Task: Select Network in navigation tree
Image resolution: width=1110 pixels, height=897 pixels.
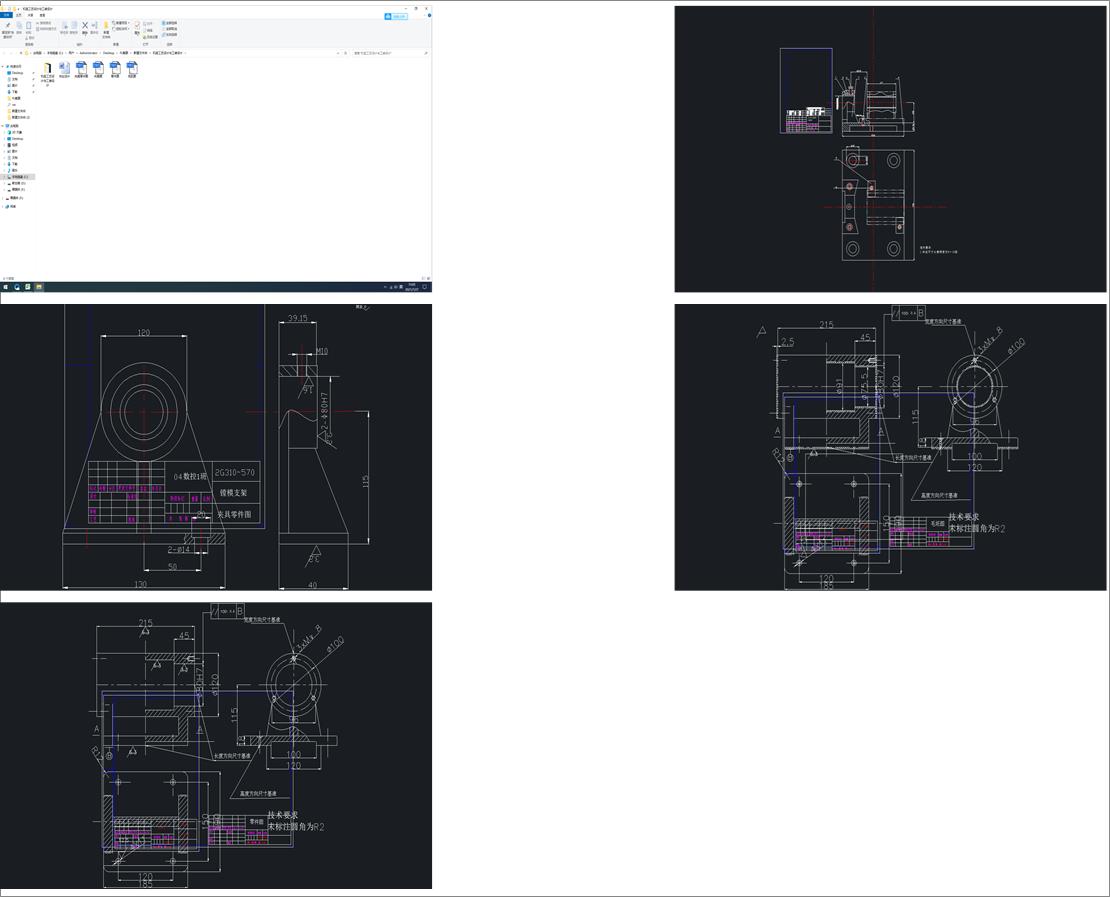Action: [11, 207]
